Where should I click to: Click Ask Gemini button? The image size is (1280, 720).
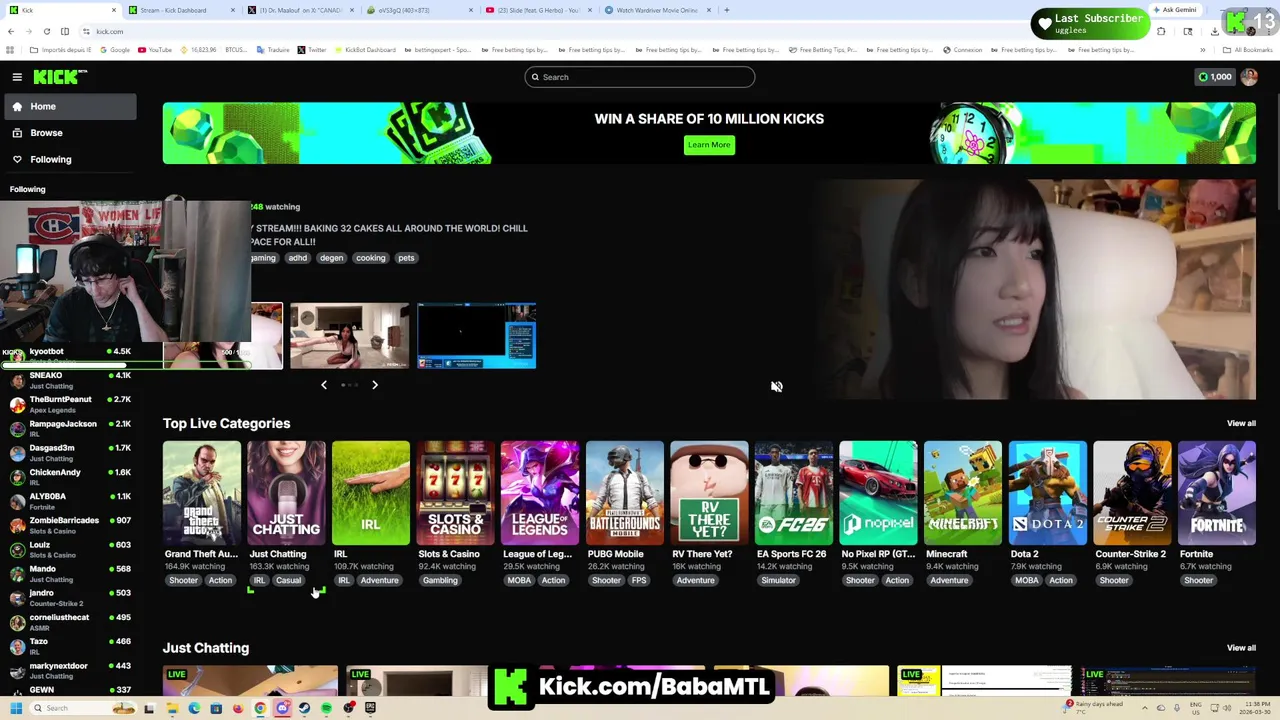[x=1175, y=10]
